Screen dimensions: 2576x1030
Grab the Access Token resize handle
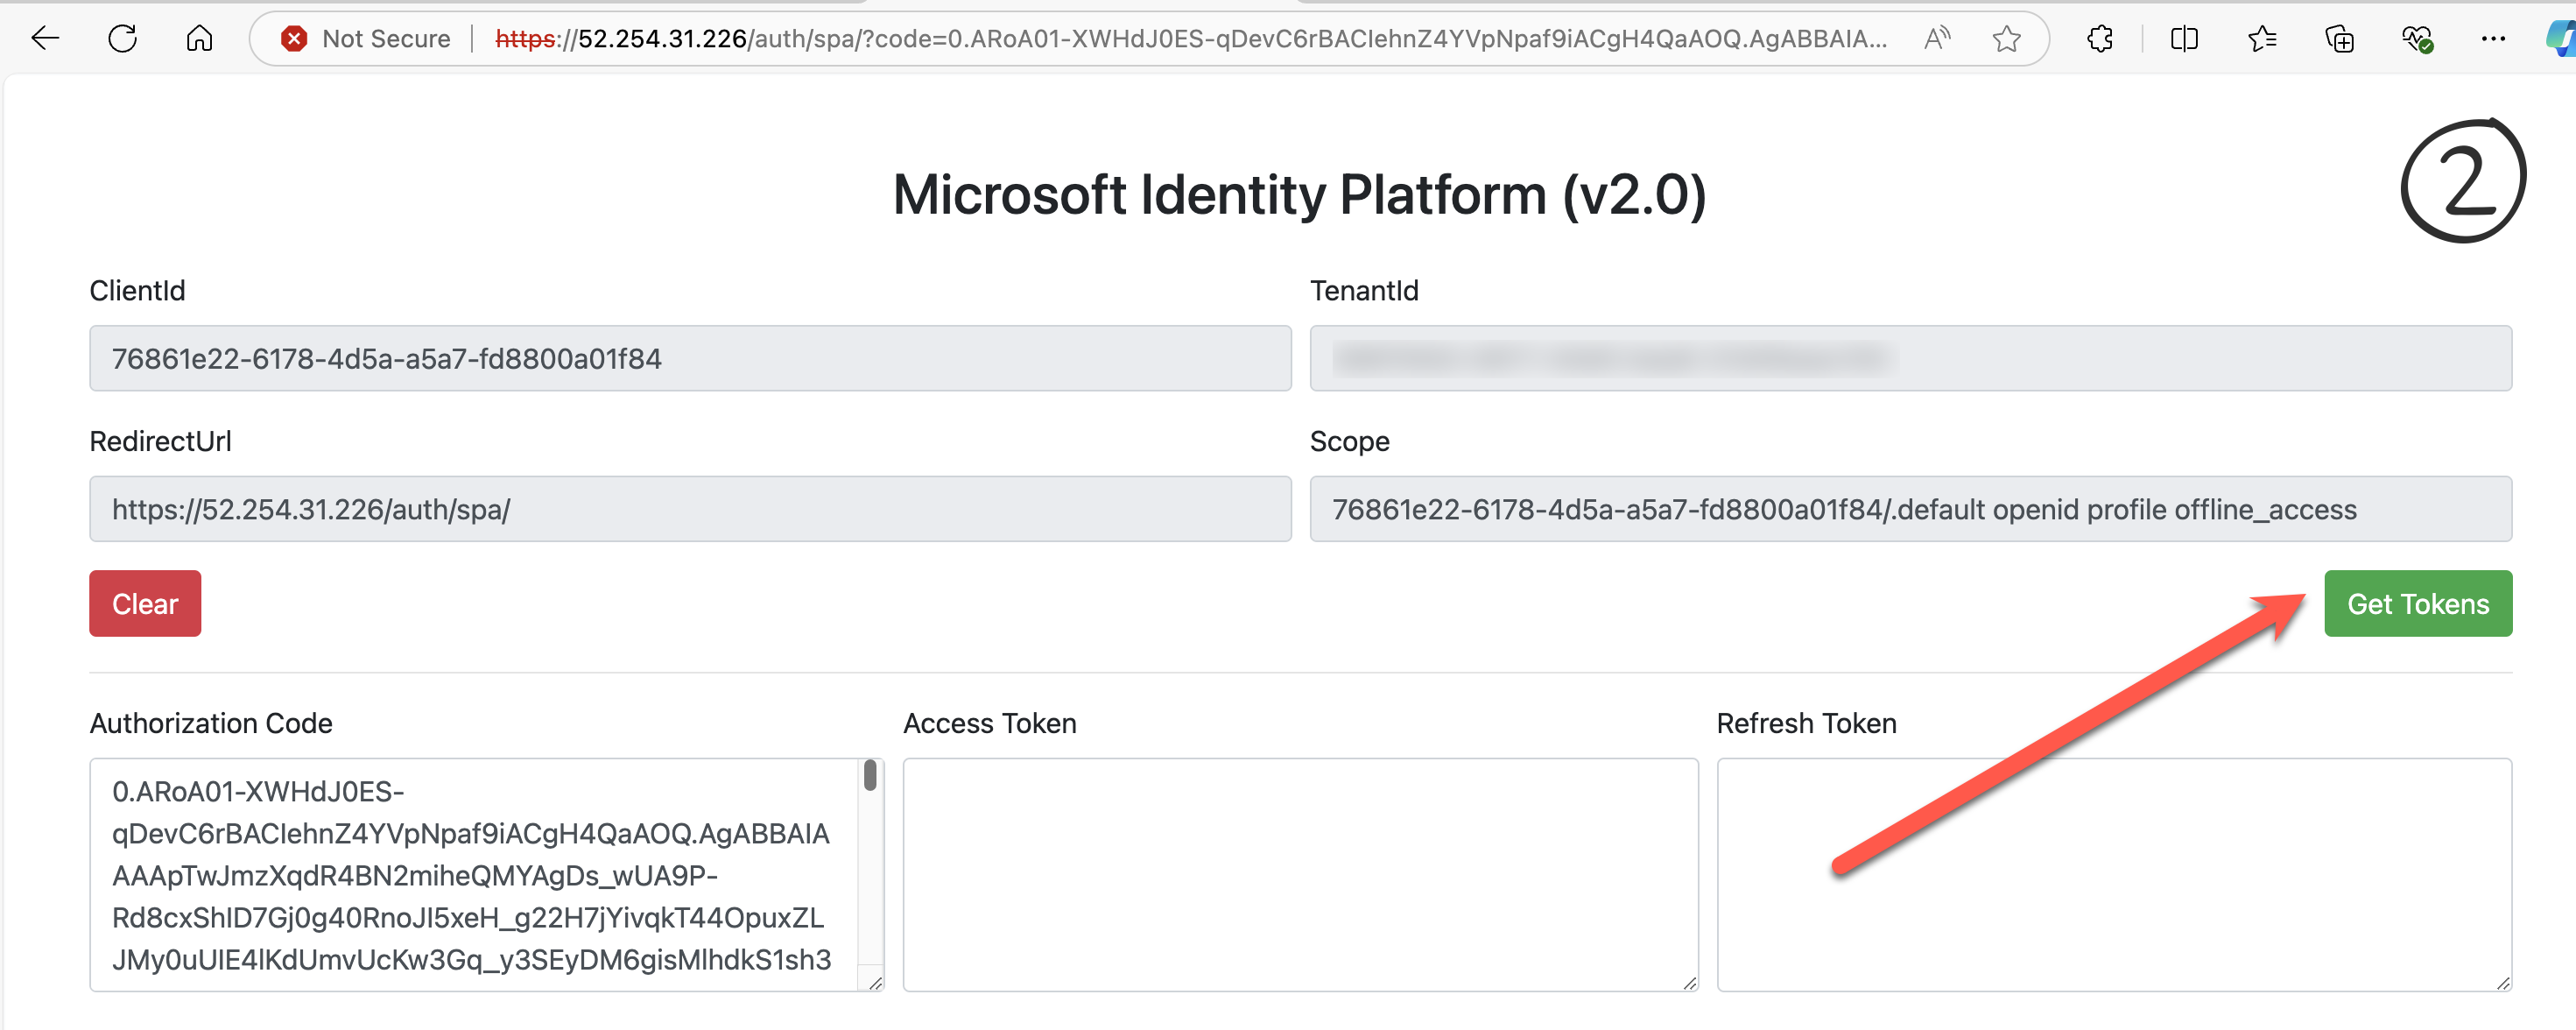(x=1689, y=983)
